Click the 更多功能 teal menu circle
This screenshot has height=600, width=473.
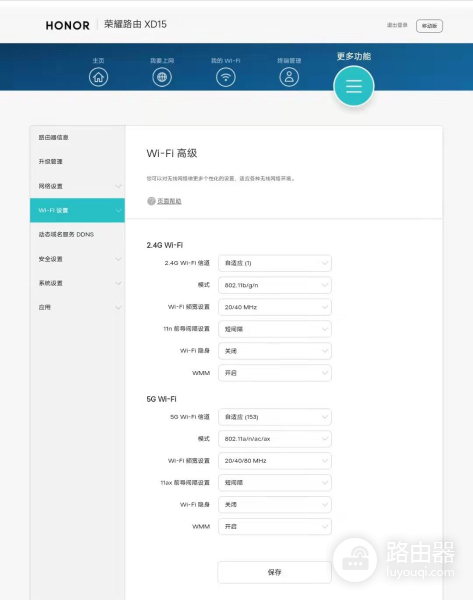[354, 86]
